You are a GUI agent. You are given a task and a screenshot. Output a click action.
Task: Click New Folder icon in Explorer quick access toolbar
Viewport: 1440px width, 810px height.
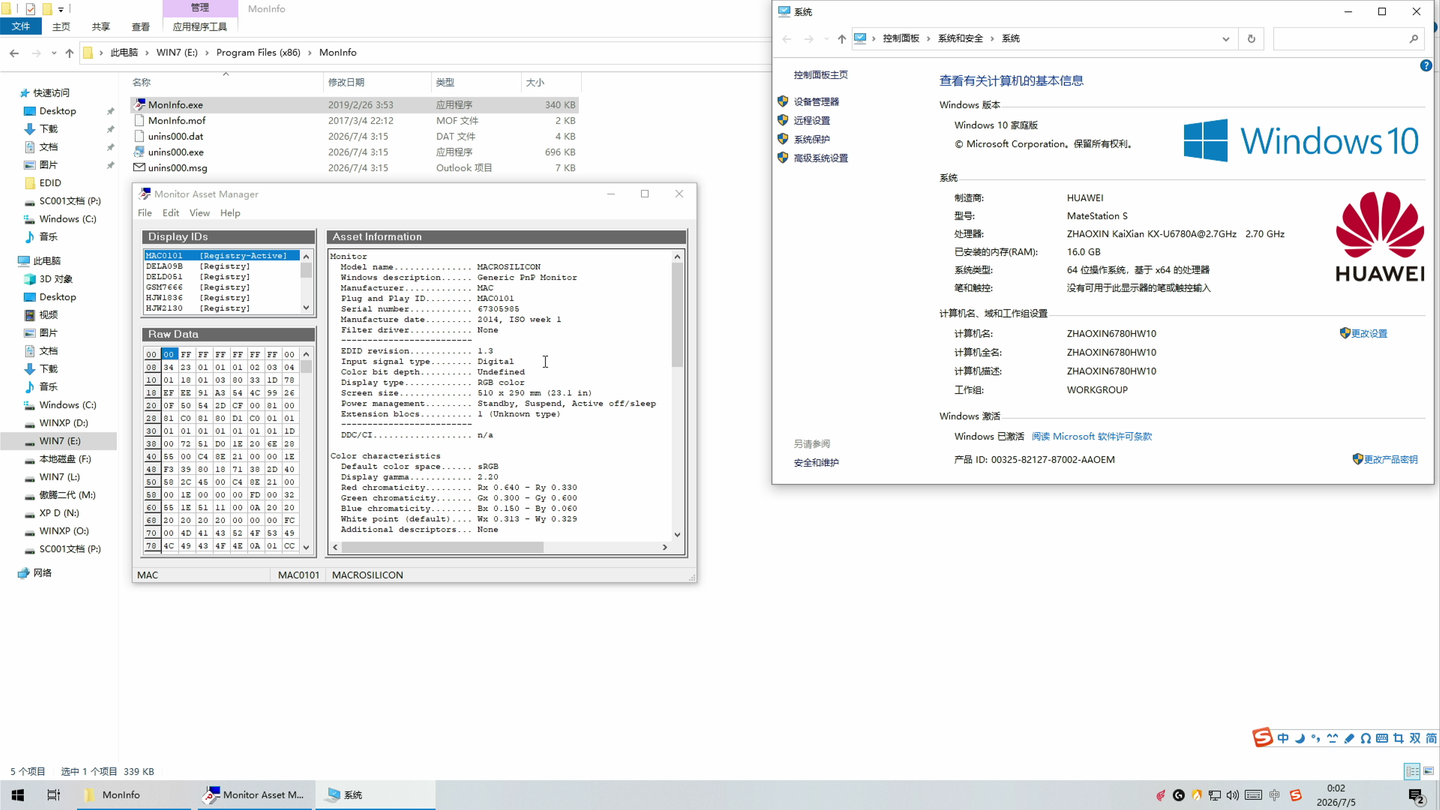coord(46,9)
